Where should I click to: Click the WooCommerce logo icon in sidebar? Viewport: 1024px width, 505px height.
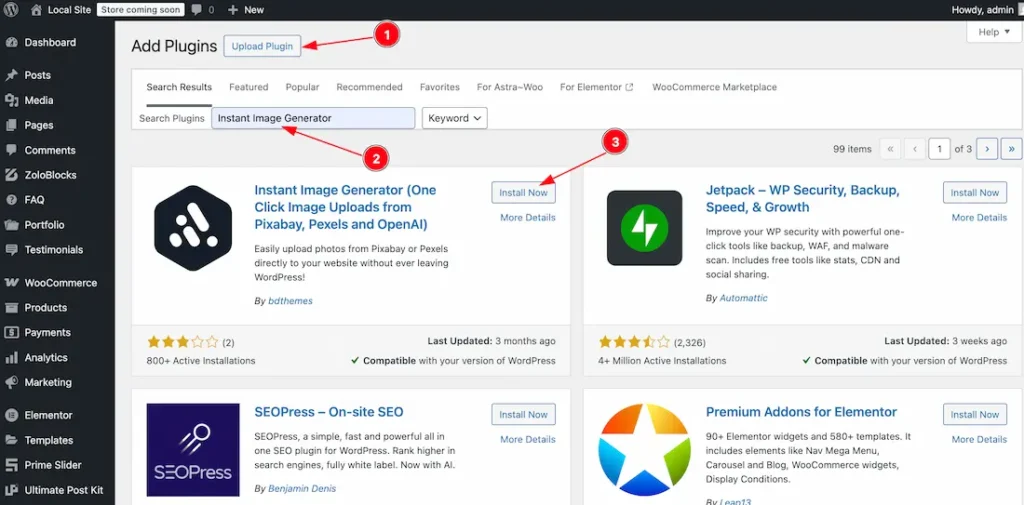tap(11, 283)
